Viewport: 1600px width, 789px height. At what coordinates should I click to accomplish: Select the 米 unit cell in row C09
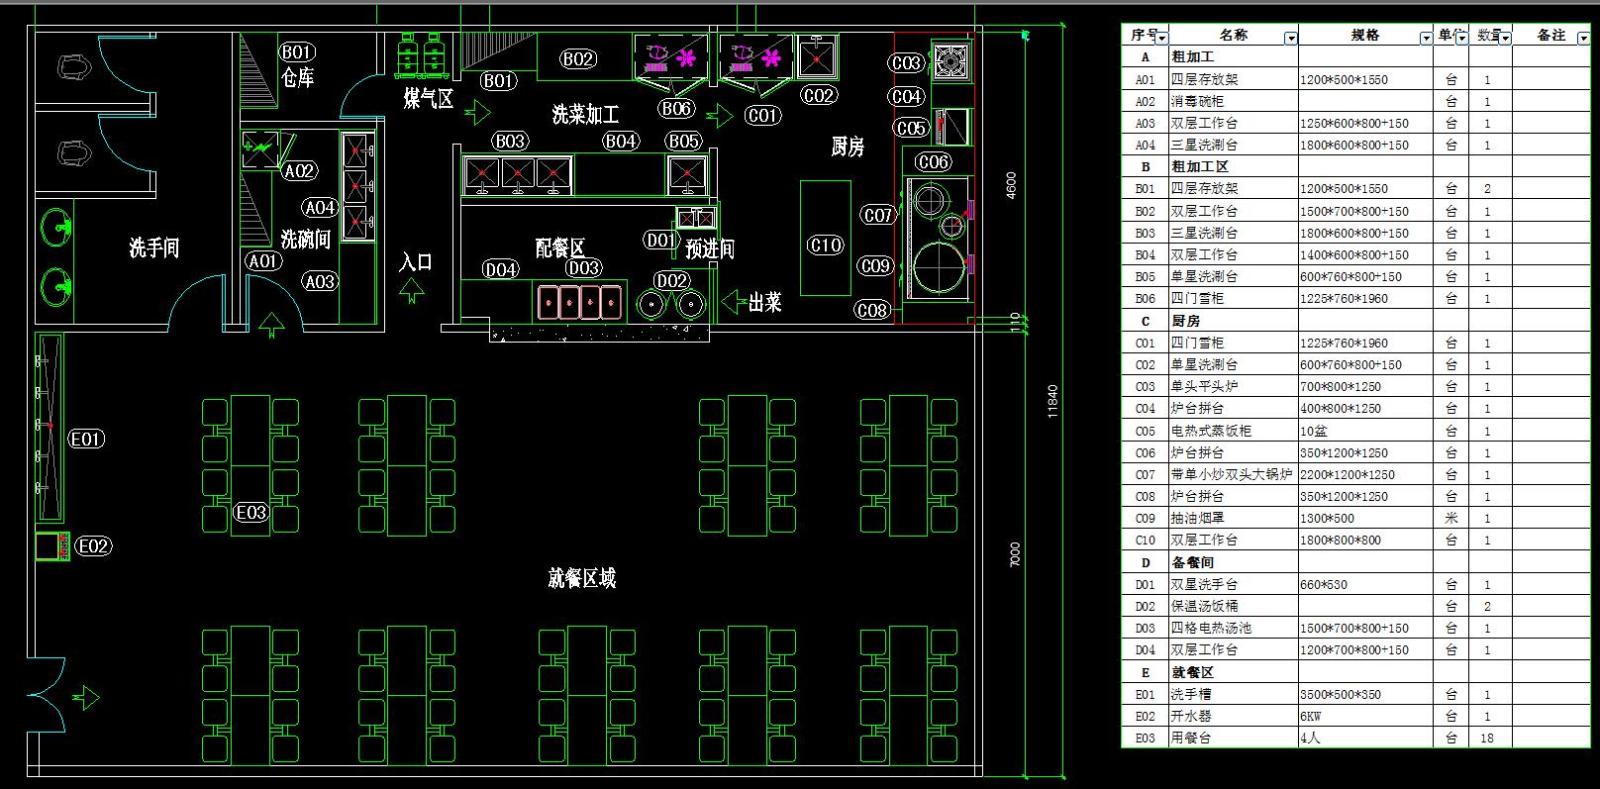click(1451, 518)
